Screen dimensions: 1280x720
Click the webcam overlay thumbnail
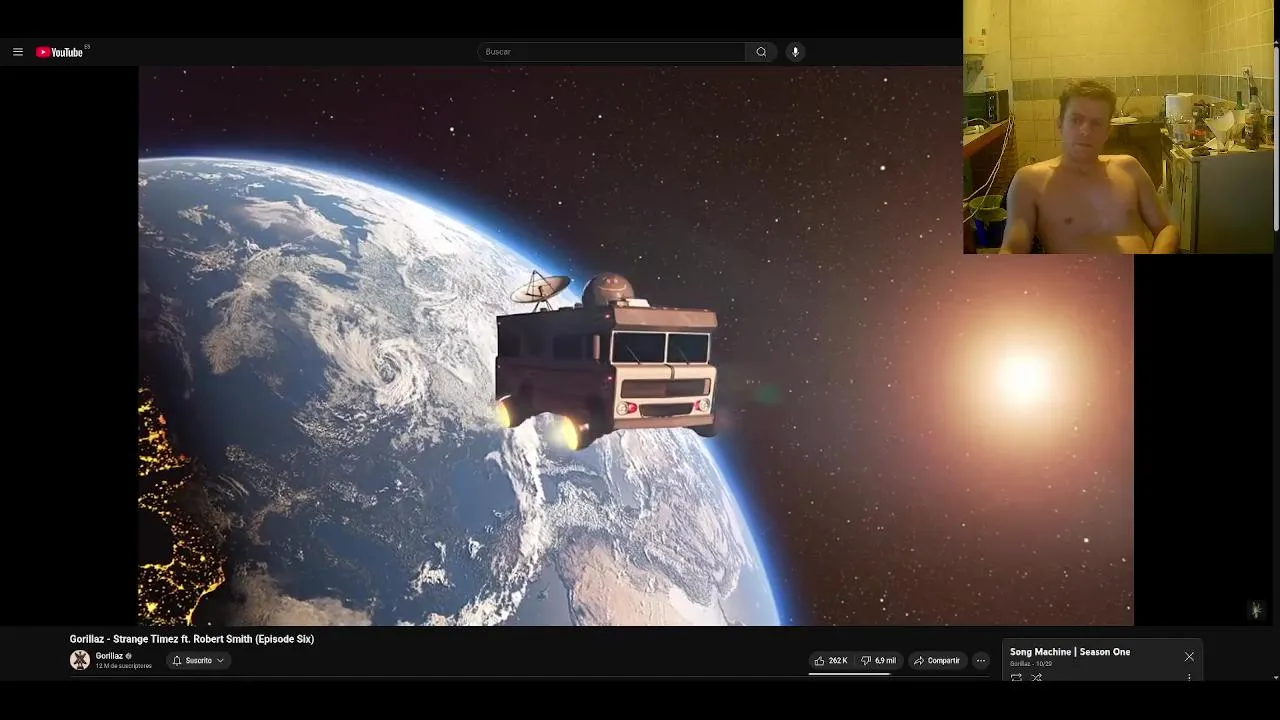pyautogui.click(x=1118, y=127)
